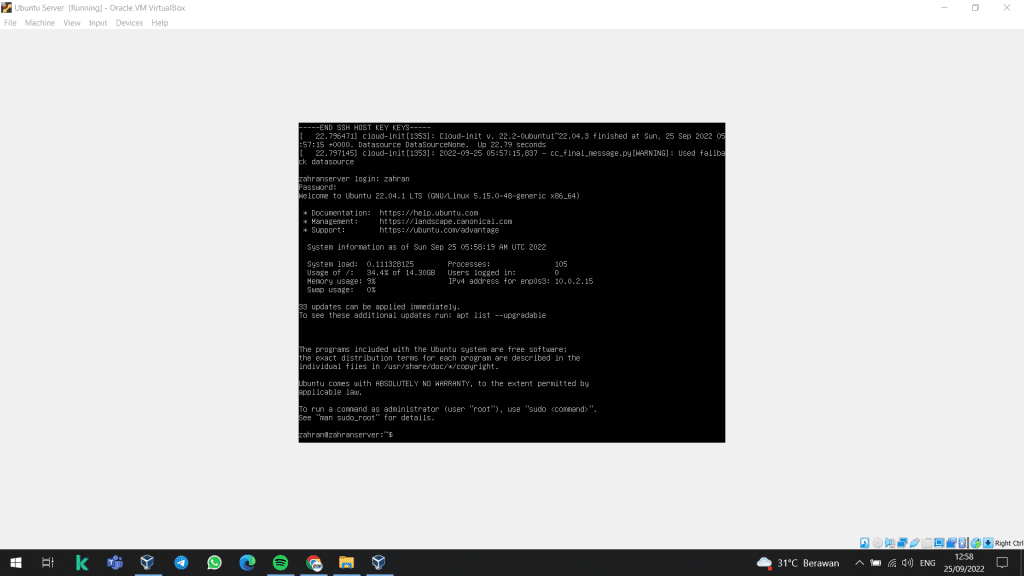Open the network adapter status icon
The height and width of the screenshot is (576, 1024).
901,543
